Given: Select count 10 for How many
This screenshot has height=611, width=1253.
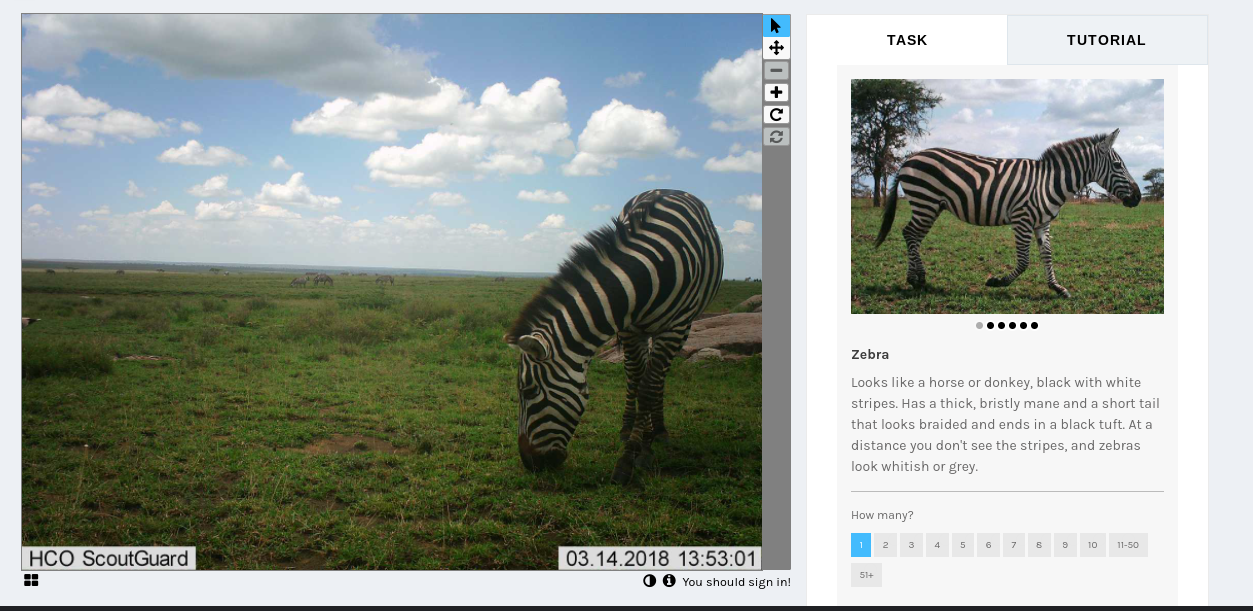Looking at the screenshot, I should coord(1092,545).
